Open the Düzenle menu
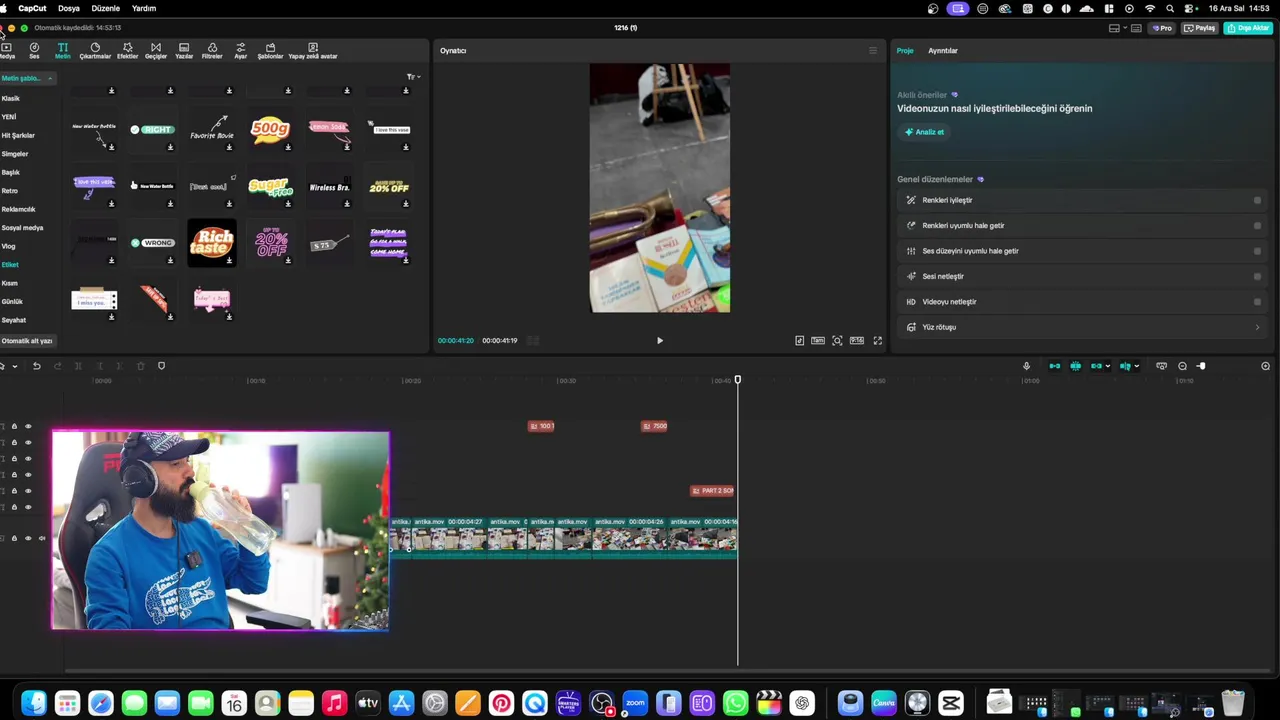Screen dimensions: 1280x720 pos(105,8)
